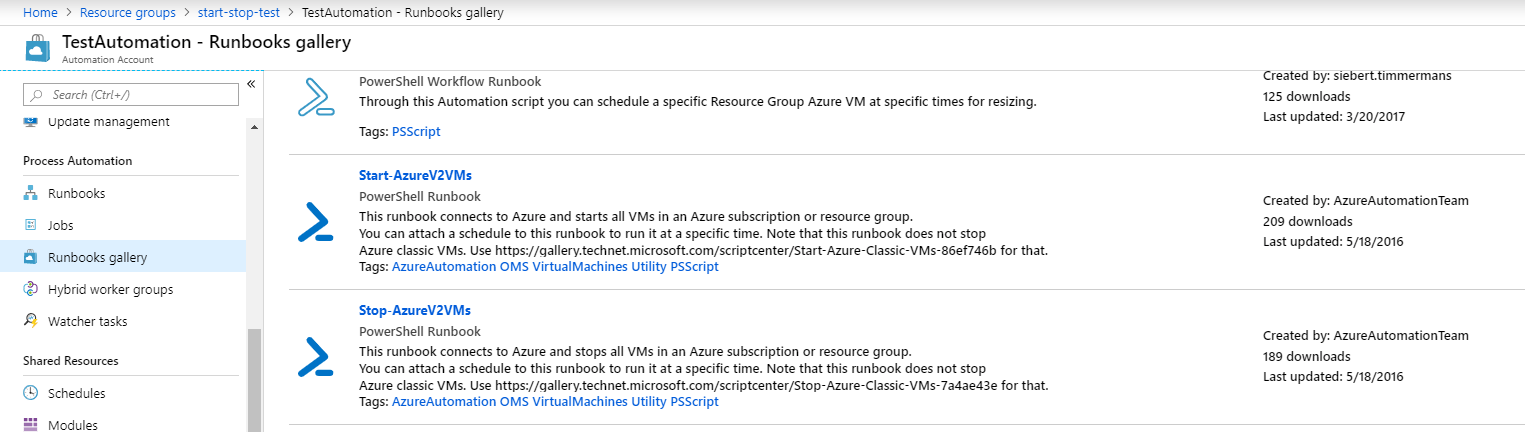Click the Stop-AzureV2VMs PowerShell icon
This screenshot has width=1525, height=432.
click(x=315, y=357)
